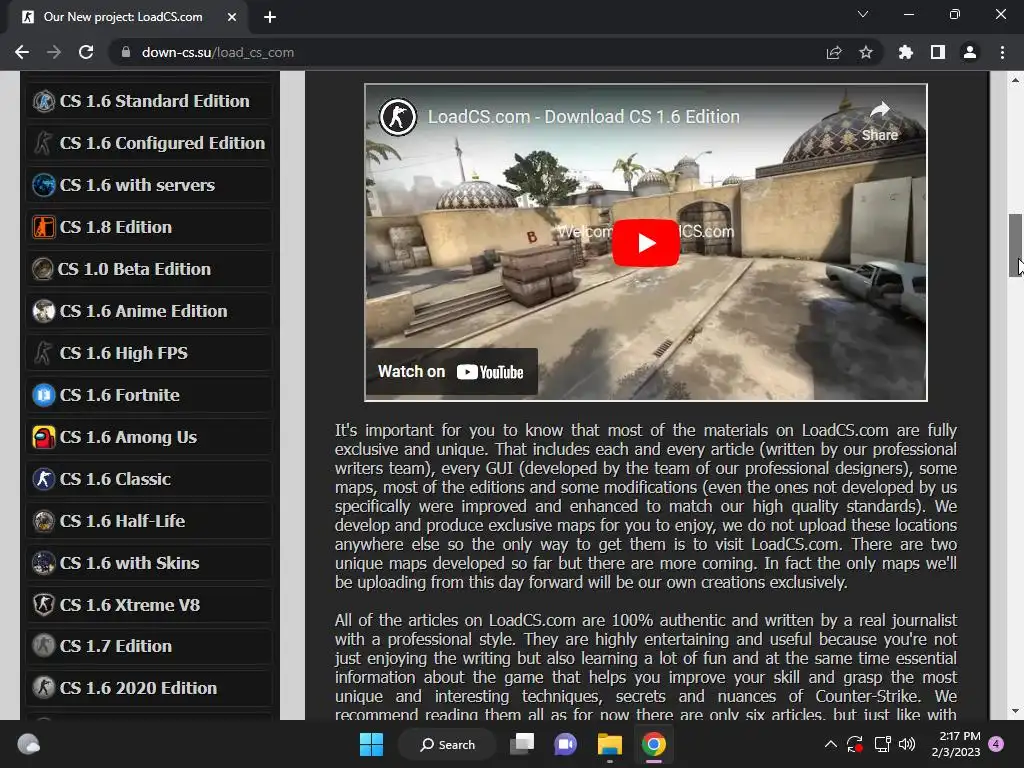This screenshot has width=1024, height=768.
Task: Click the LoadCS channel avatar in video
Action: pyautogui.click(x=398, y=117)
